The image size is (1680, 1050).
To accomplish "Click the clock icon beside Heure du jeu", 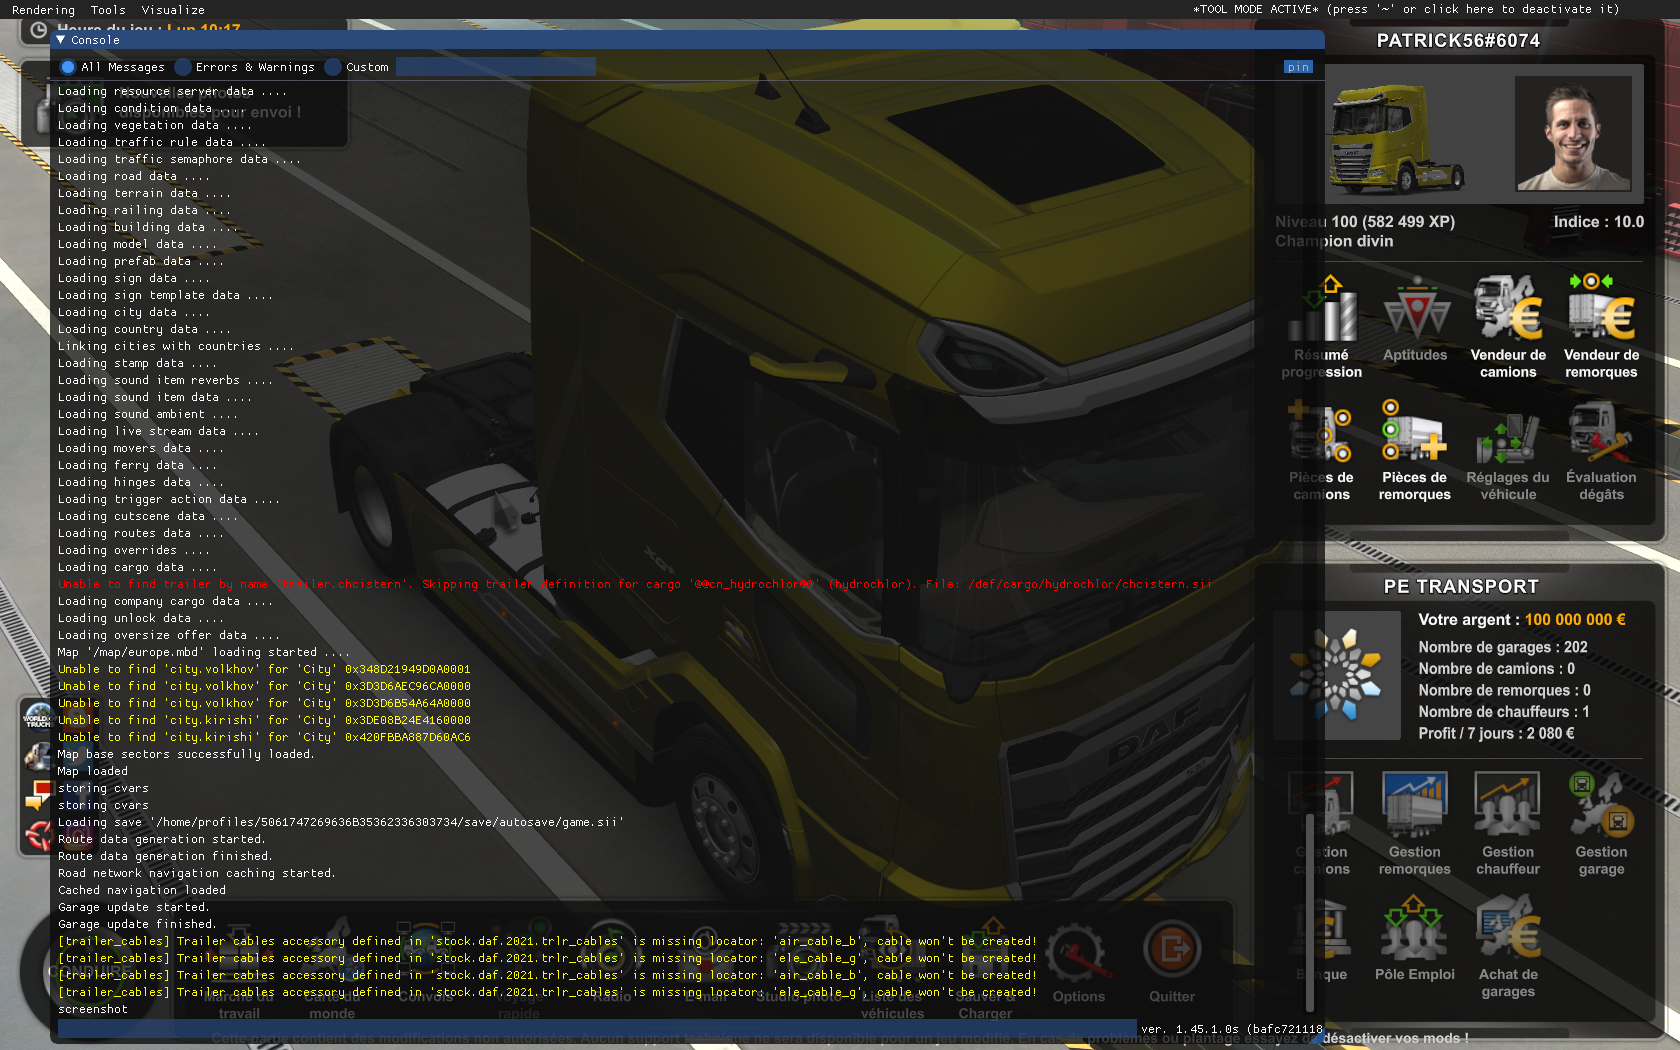I will (x=38, y=30).
